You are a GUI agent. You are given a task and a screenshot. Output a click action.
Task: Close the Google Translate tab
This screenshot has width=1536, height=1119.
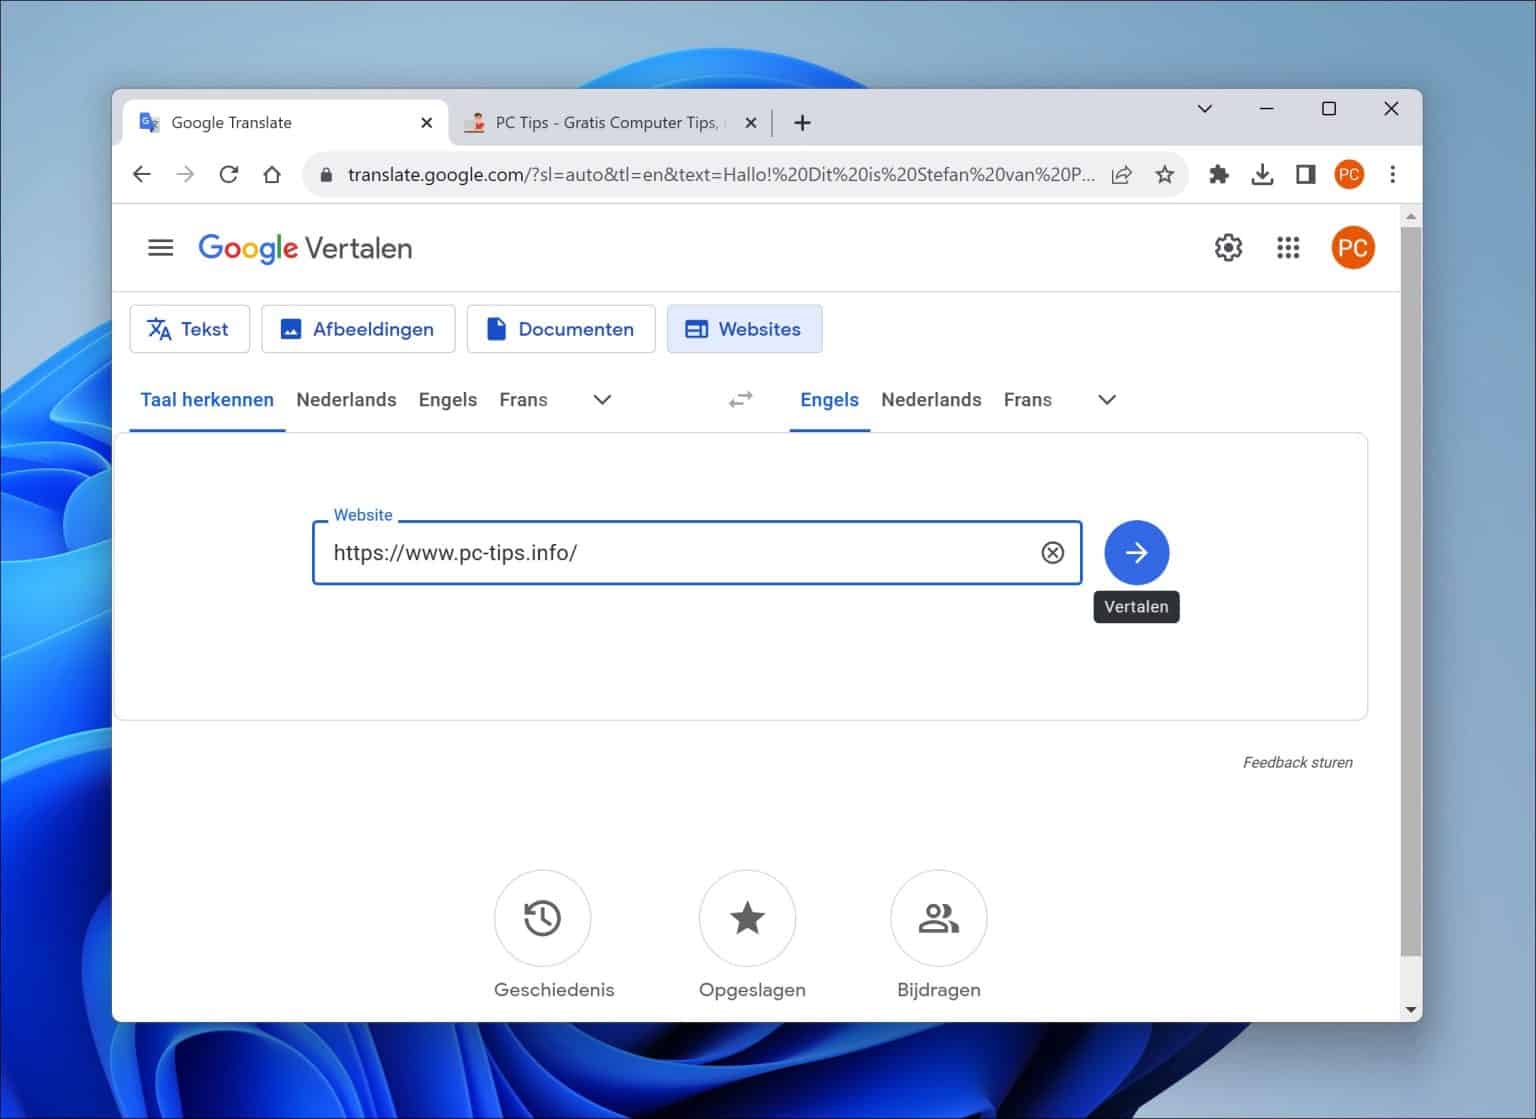tap(427, 123)
